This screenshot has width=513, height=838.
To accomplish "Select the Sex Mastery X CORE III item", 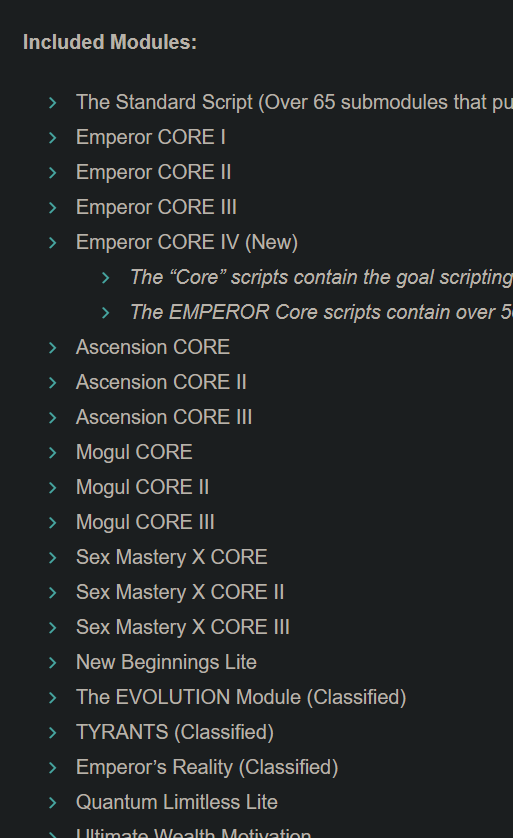I will 183,627.
